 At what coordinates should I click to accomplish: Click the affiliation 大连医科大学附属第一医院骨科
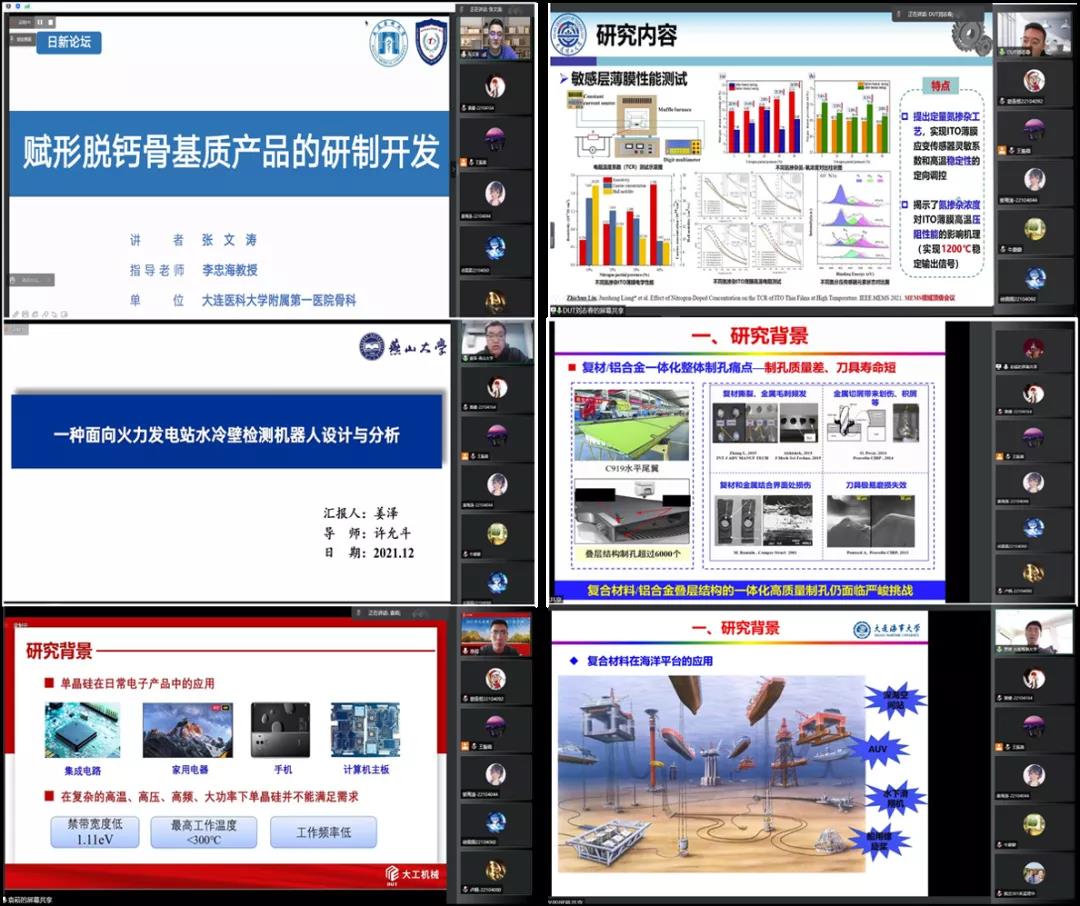point(279,300)
